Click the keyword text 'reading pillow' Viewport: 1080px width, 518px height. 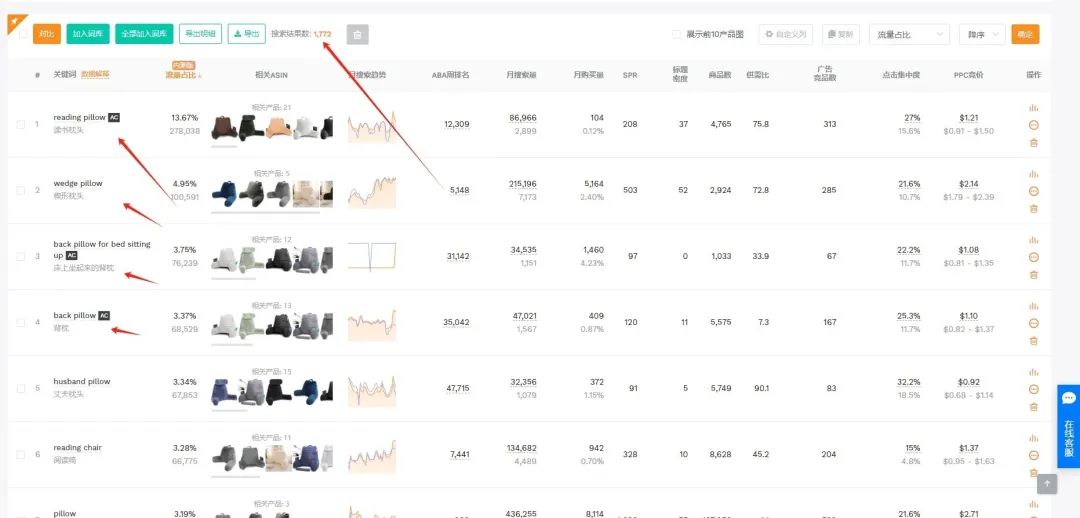80,117
